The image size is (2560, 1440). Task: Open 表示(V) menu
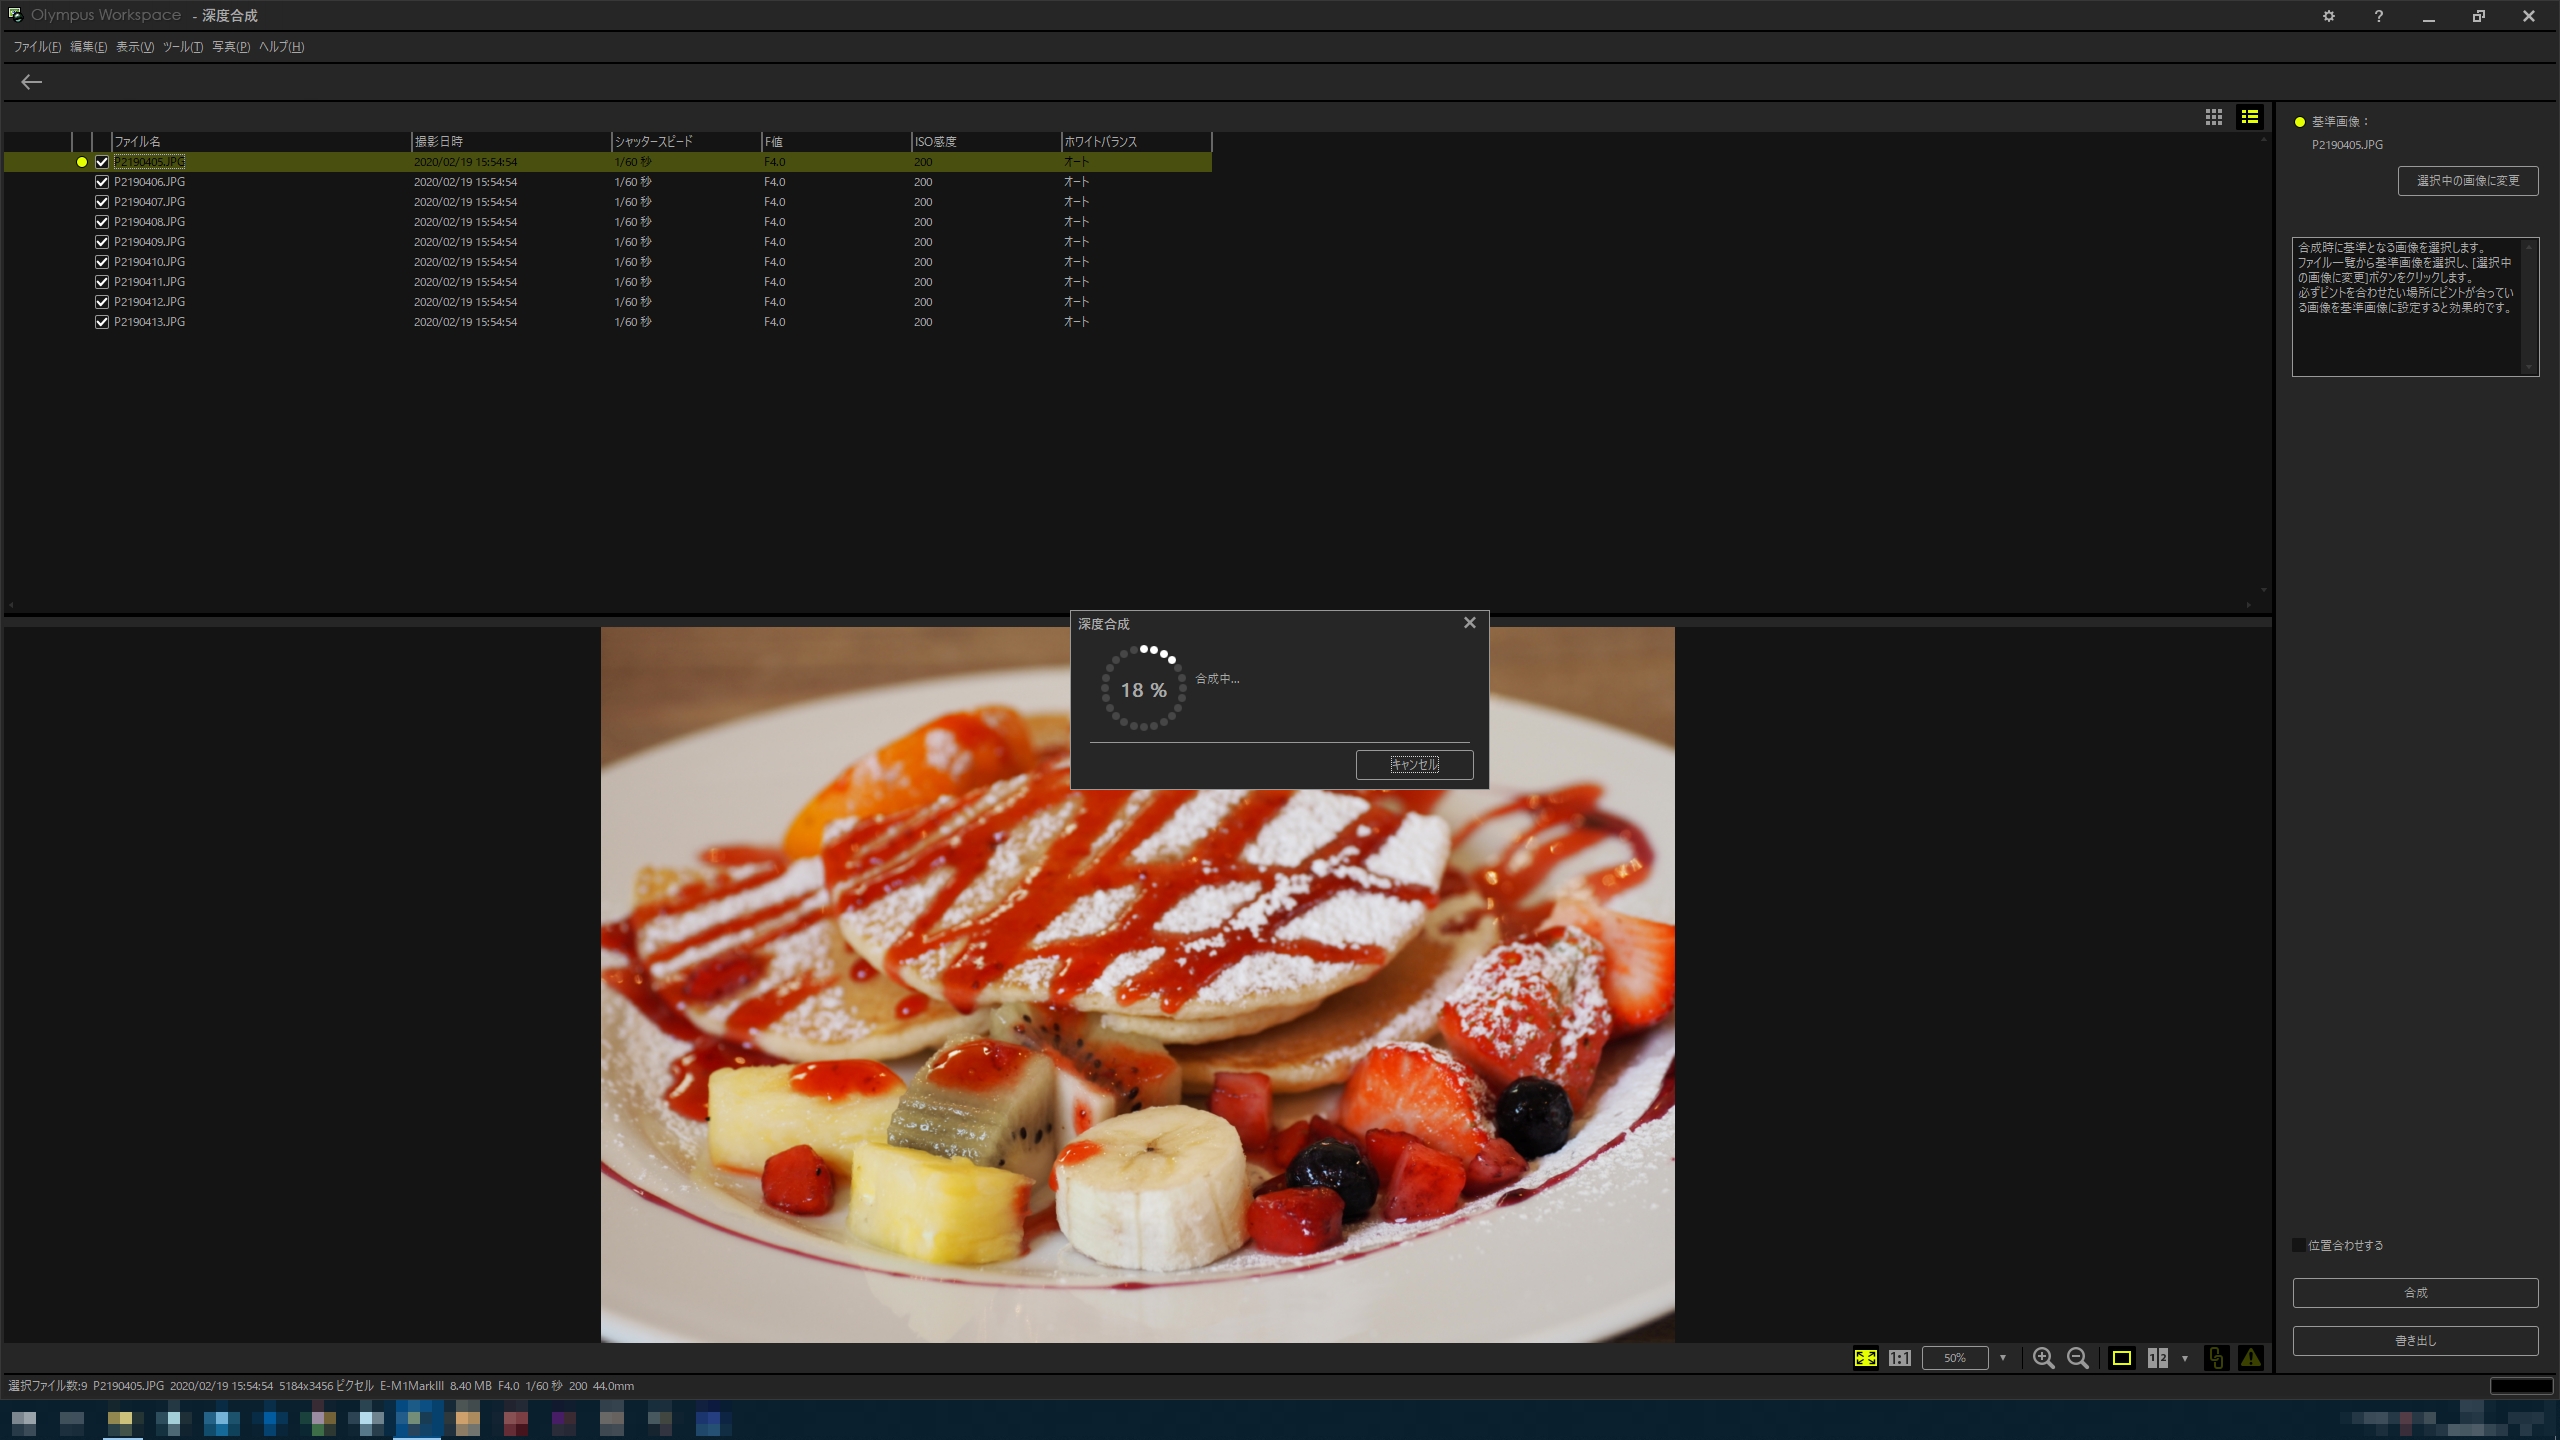click(x=135, y=47)
